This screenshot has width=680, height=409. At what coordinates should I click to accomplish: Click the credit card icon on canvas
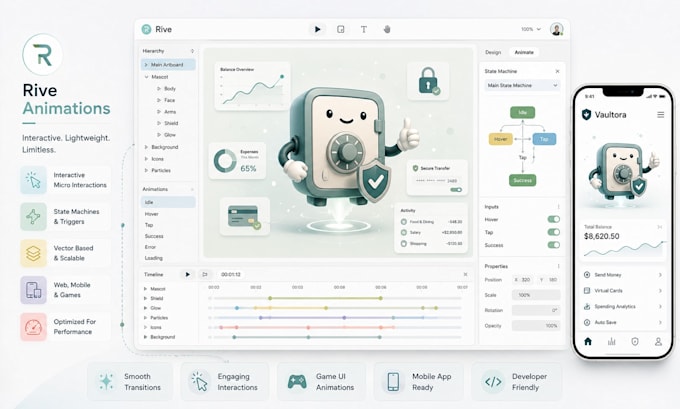point(244,217)
